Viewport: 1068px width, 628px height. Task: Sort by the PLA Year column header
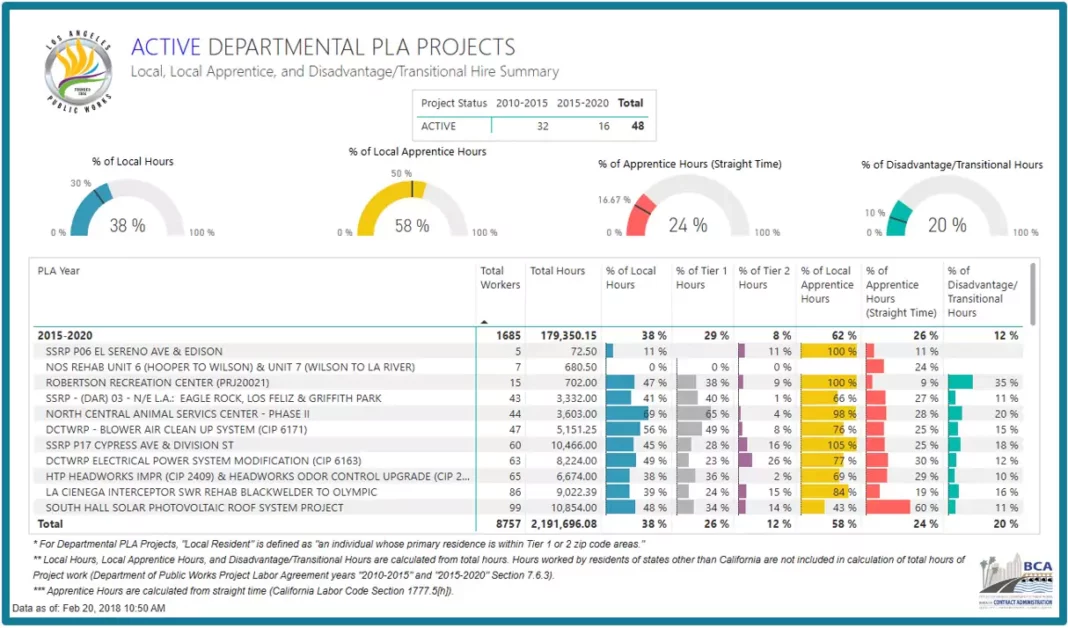58,271
